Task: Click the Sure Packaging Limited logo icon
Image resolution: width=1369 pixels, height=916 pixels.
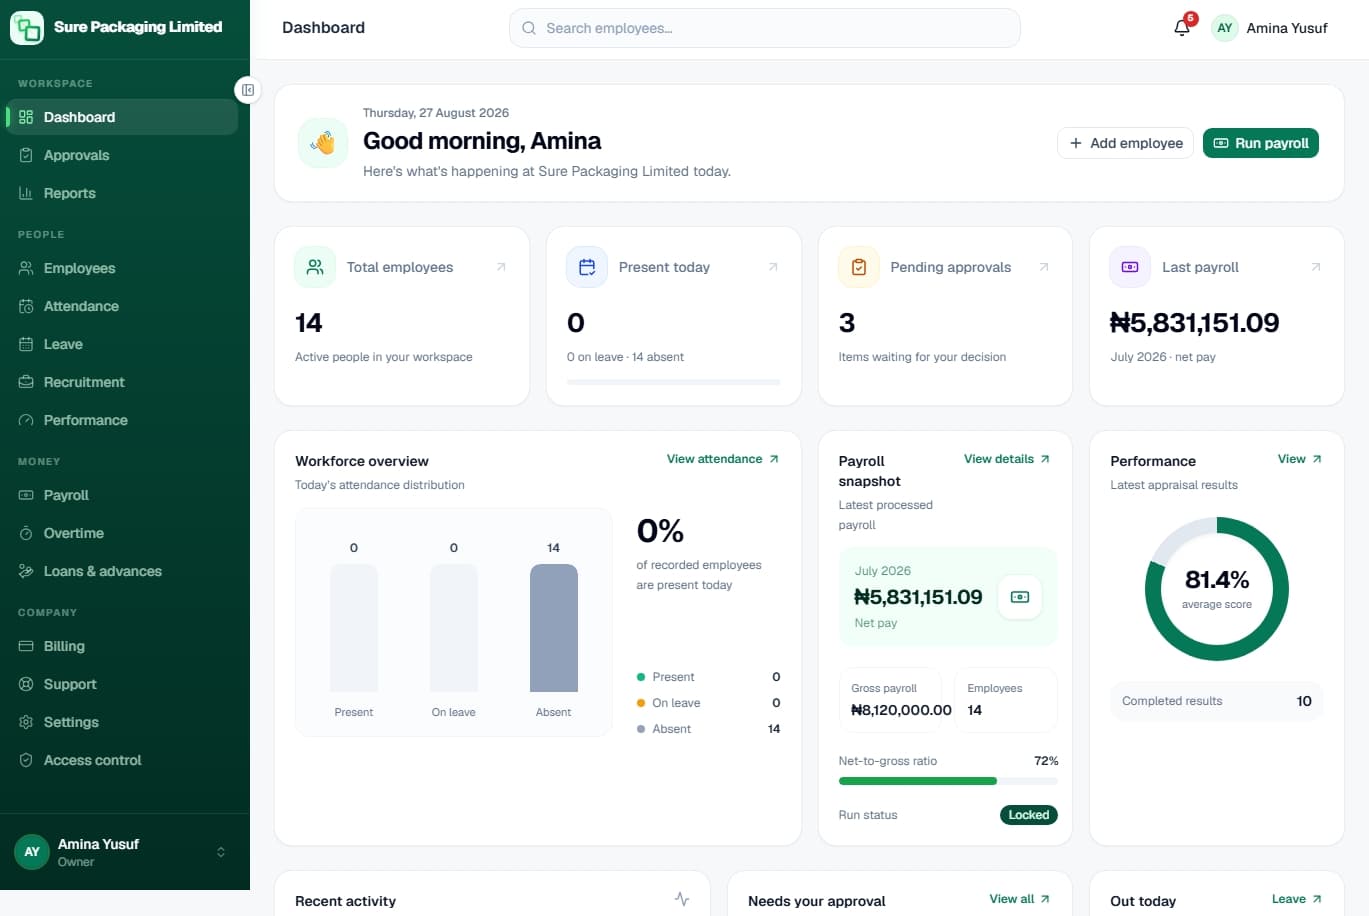Action: [x=27, y=28]
